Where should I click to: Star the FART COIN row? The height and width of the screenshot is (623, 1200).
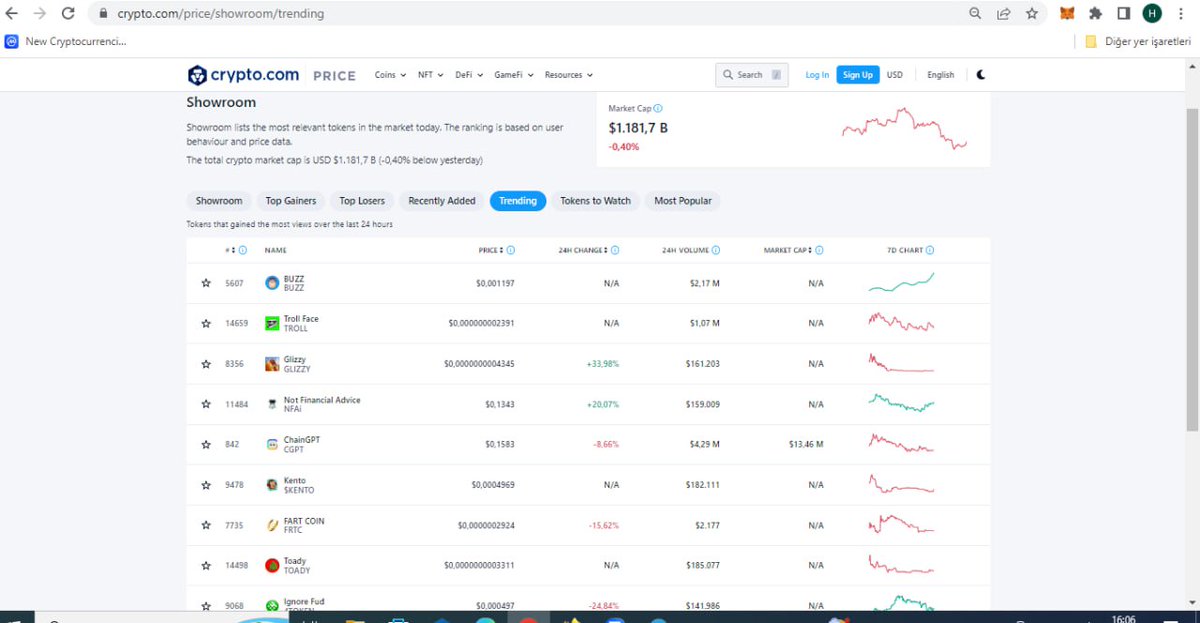click(206, 525)
